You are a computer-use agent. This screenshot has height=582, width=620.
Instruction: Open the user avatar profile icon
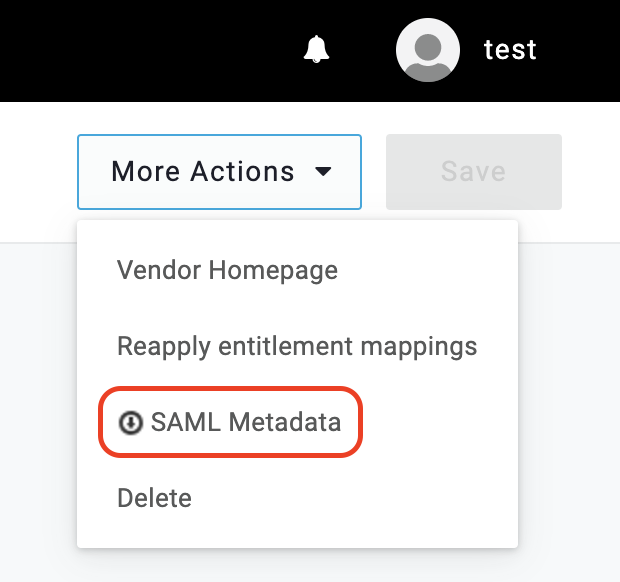tap(428, 50)
